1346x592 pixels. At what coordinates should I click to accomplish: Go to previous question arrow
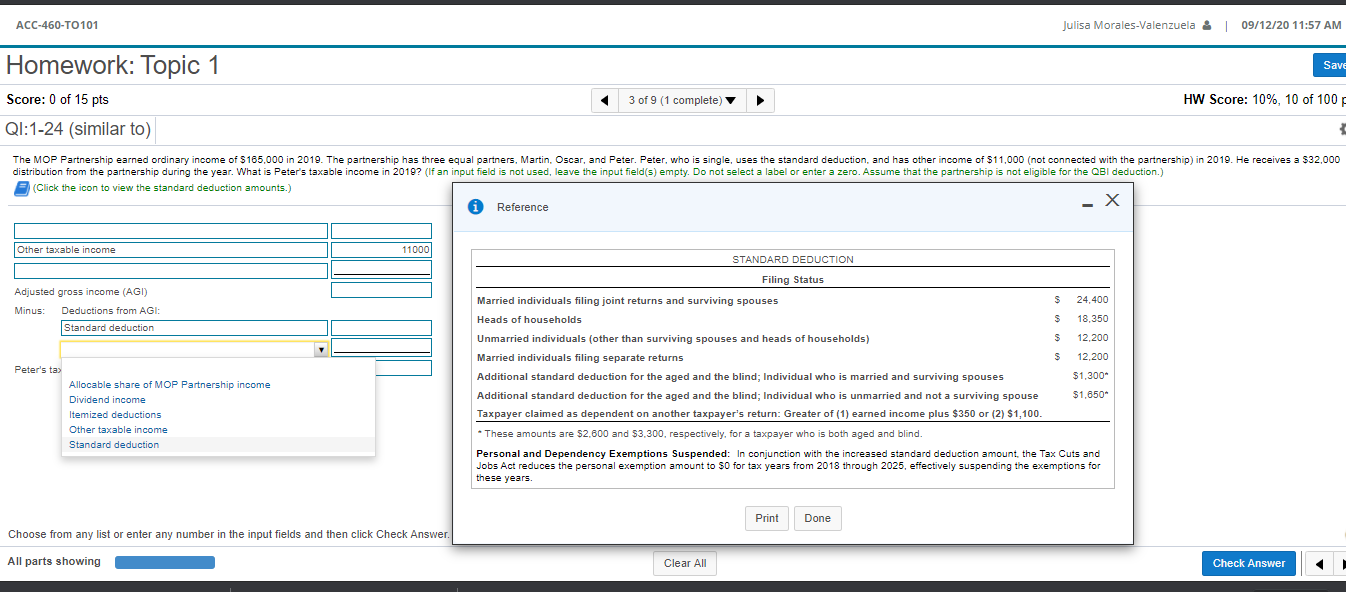pos(604,100)
